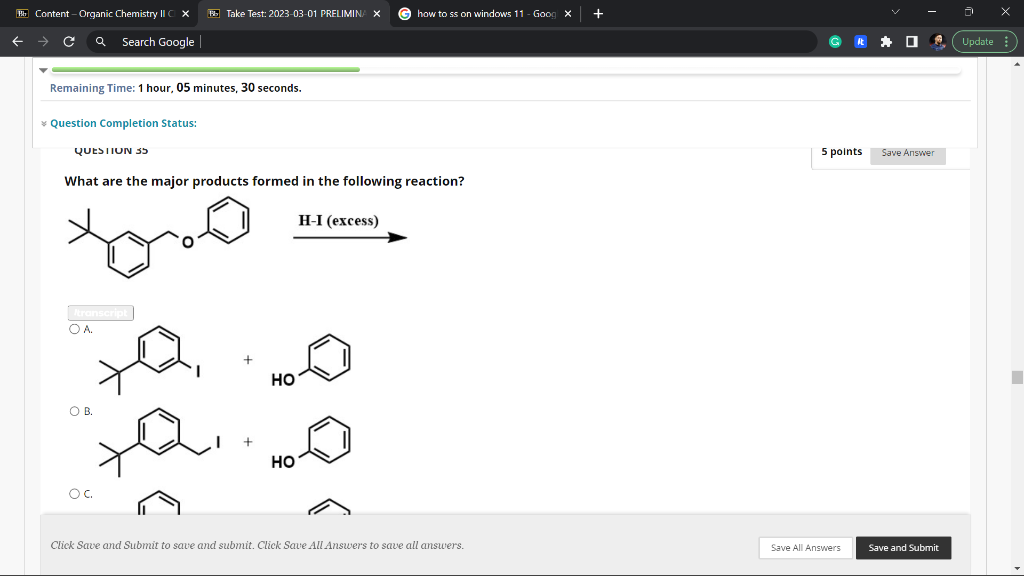Viewport: 1024px width, 576px height.
Task: Open the browser profile avatar
Action: coord(937,41)
